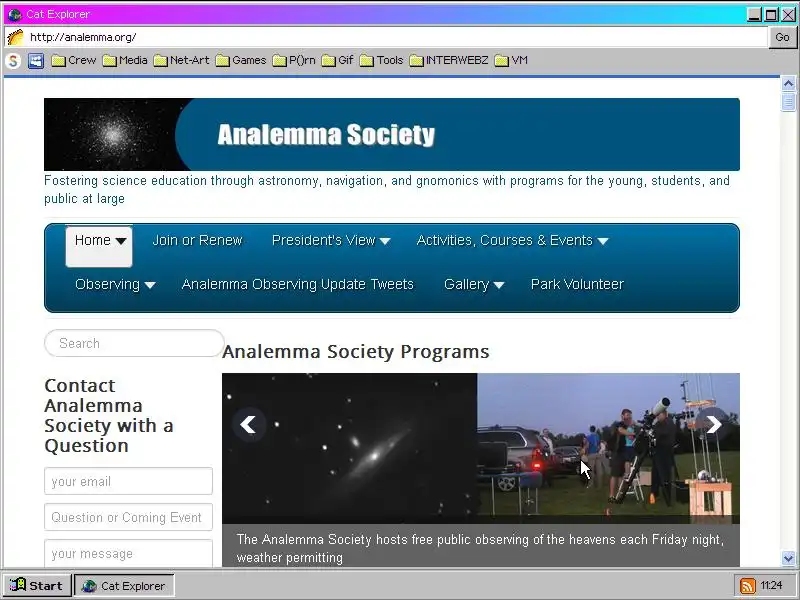Click the scrollbar down arrow

(788, 558)
